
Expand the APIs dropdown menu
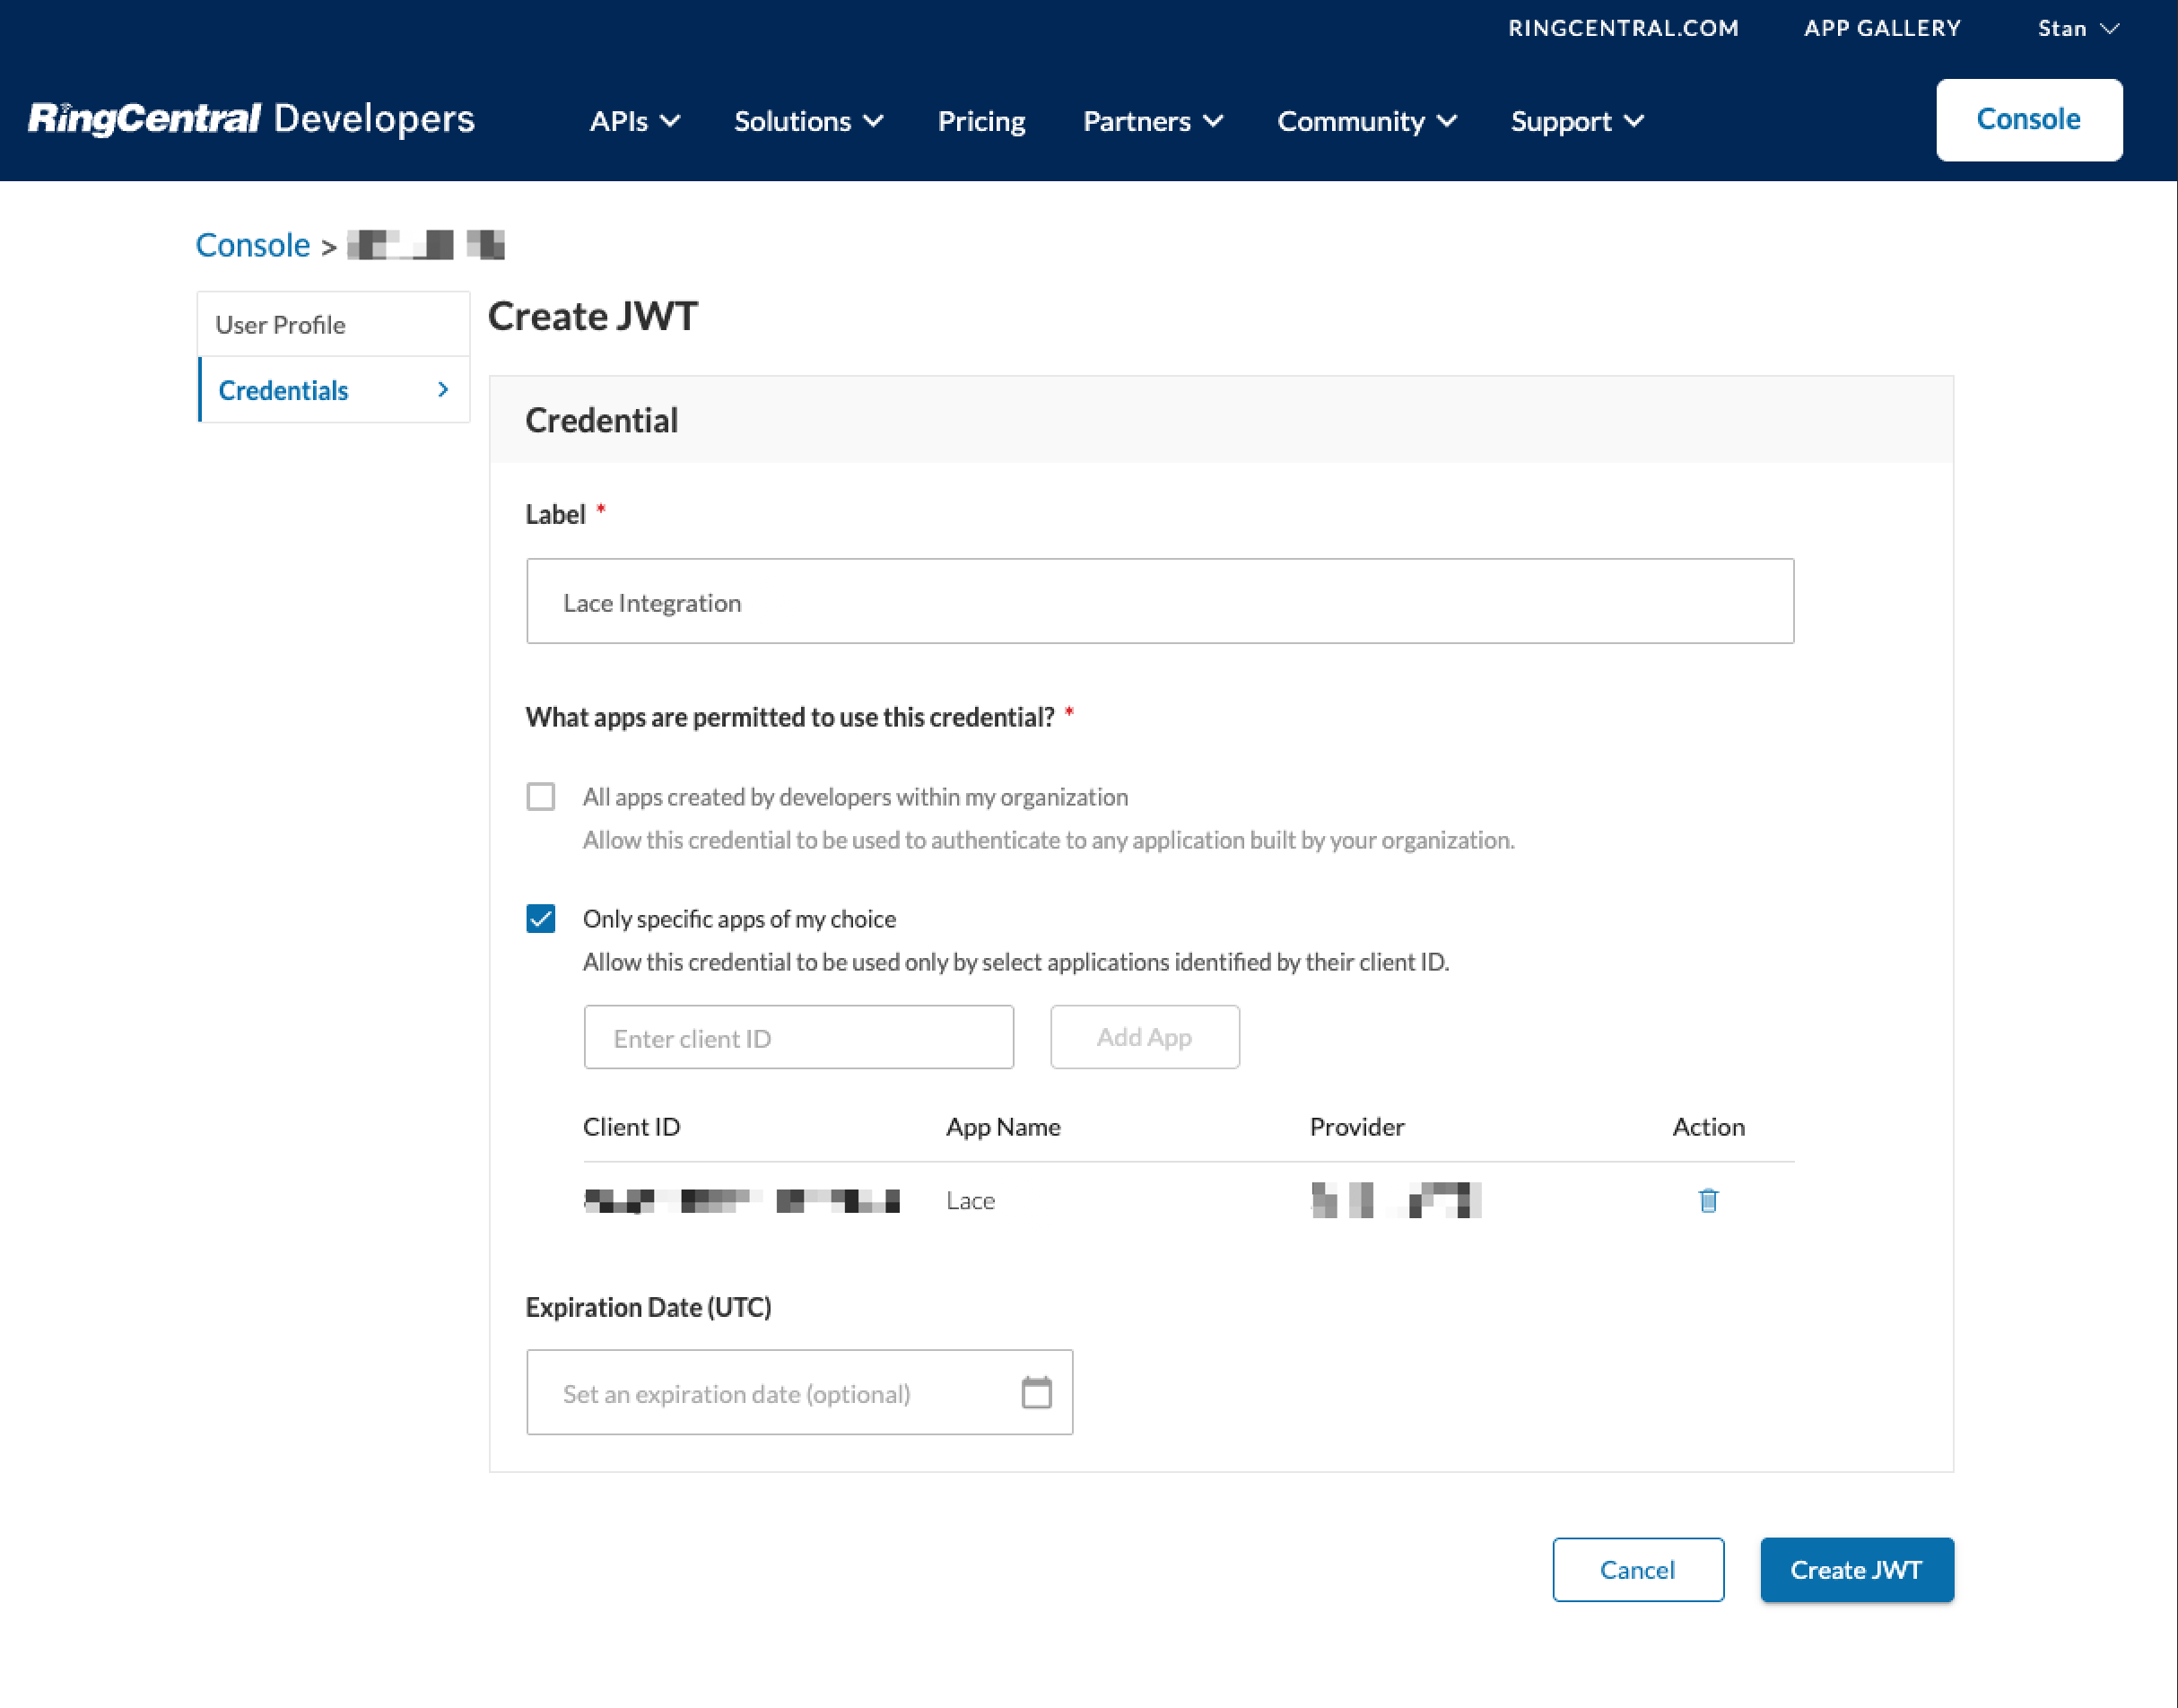click(635, 121)
